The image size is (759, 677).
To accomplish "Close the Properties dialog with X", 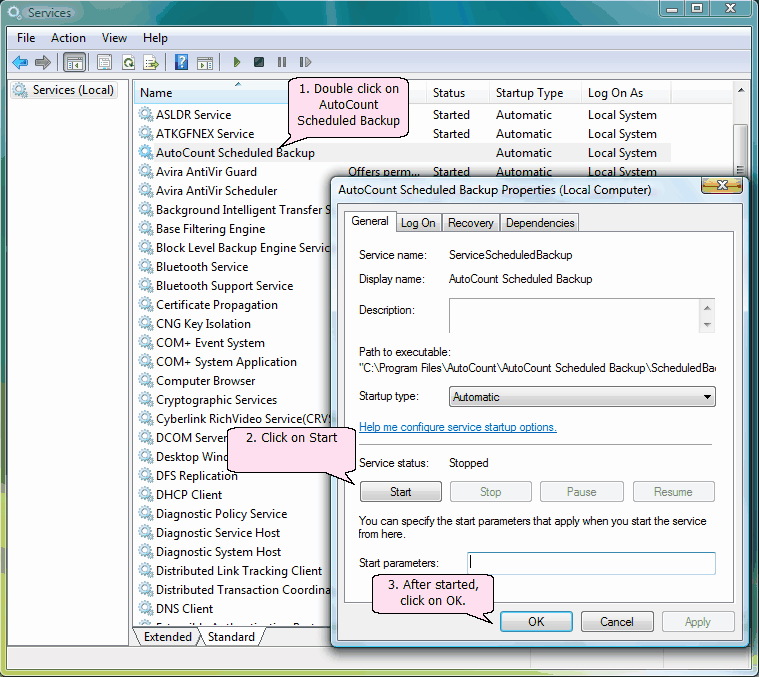I will coord(722,185).
